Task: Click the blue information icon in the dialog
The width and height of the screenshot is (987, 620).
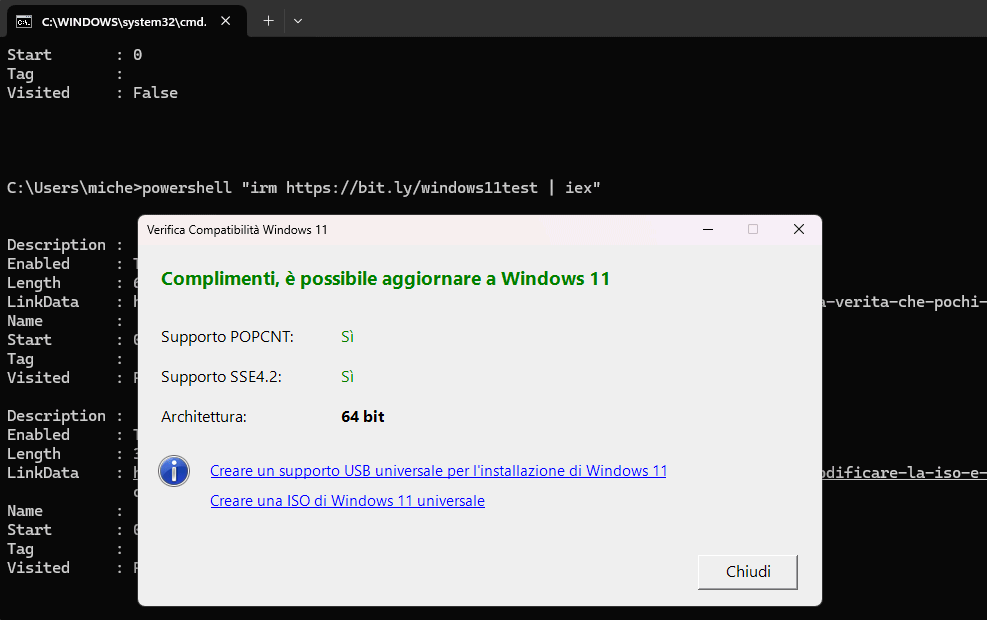Action: (174, 470)
